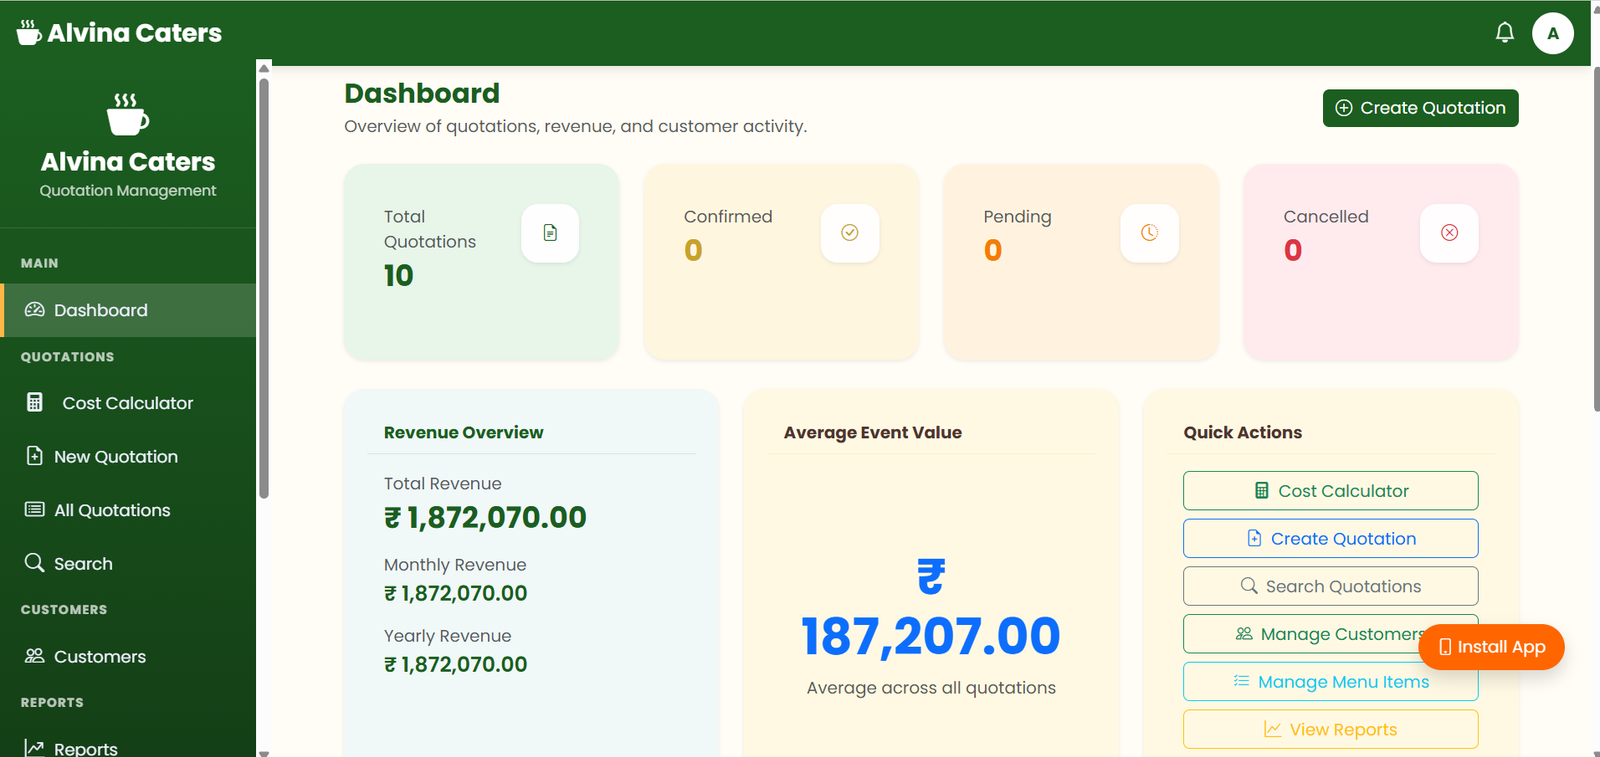Click the sidebar scrollbar up arrow
This screenshot has width=1600, height=757.
[264, 67]
